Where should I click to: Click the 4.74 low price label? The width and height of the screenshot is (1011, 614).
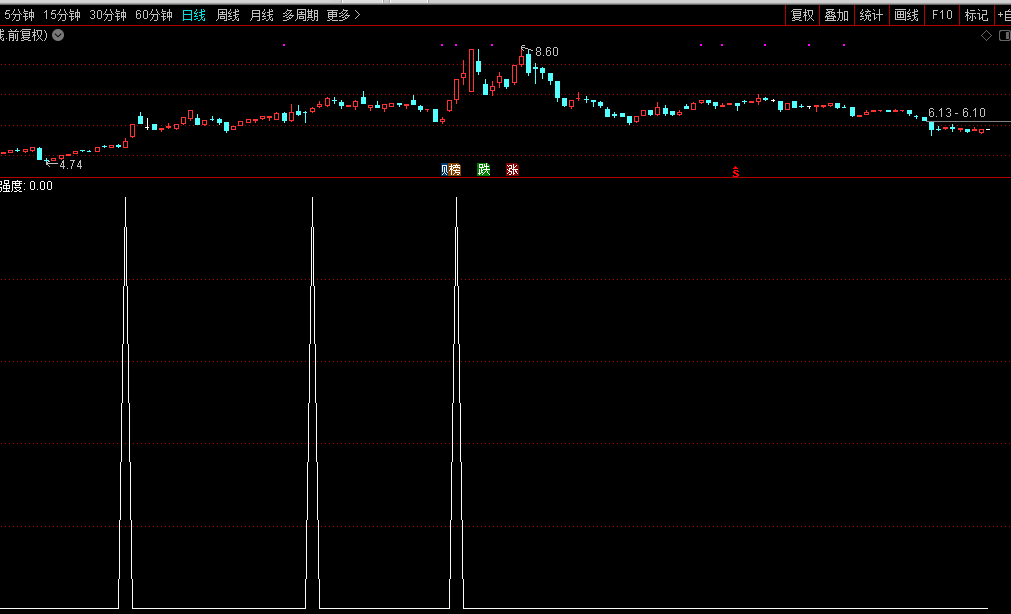point(70,164)
